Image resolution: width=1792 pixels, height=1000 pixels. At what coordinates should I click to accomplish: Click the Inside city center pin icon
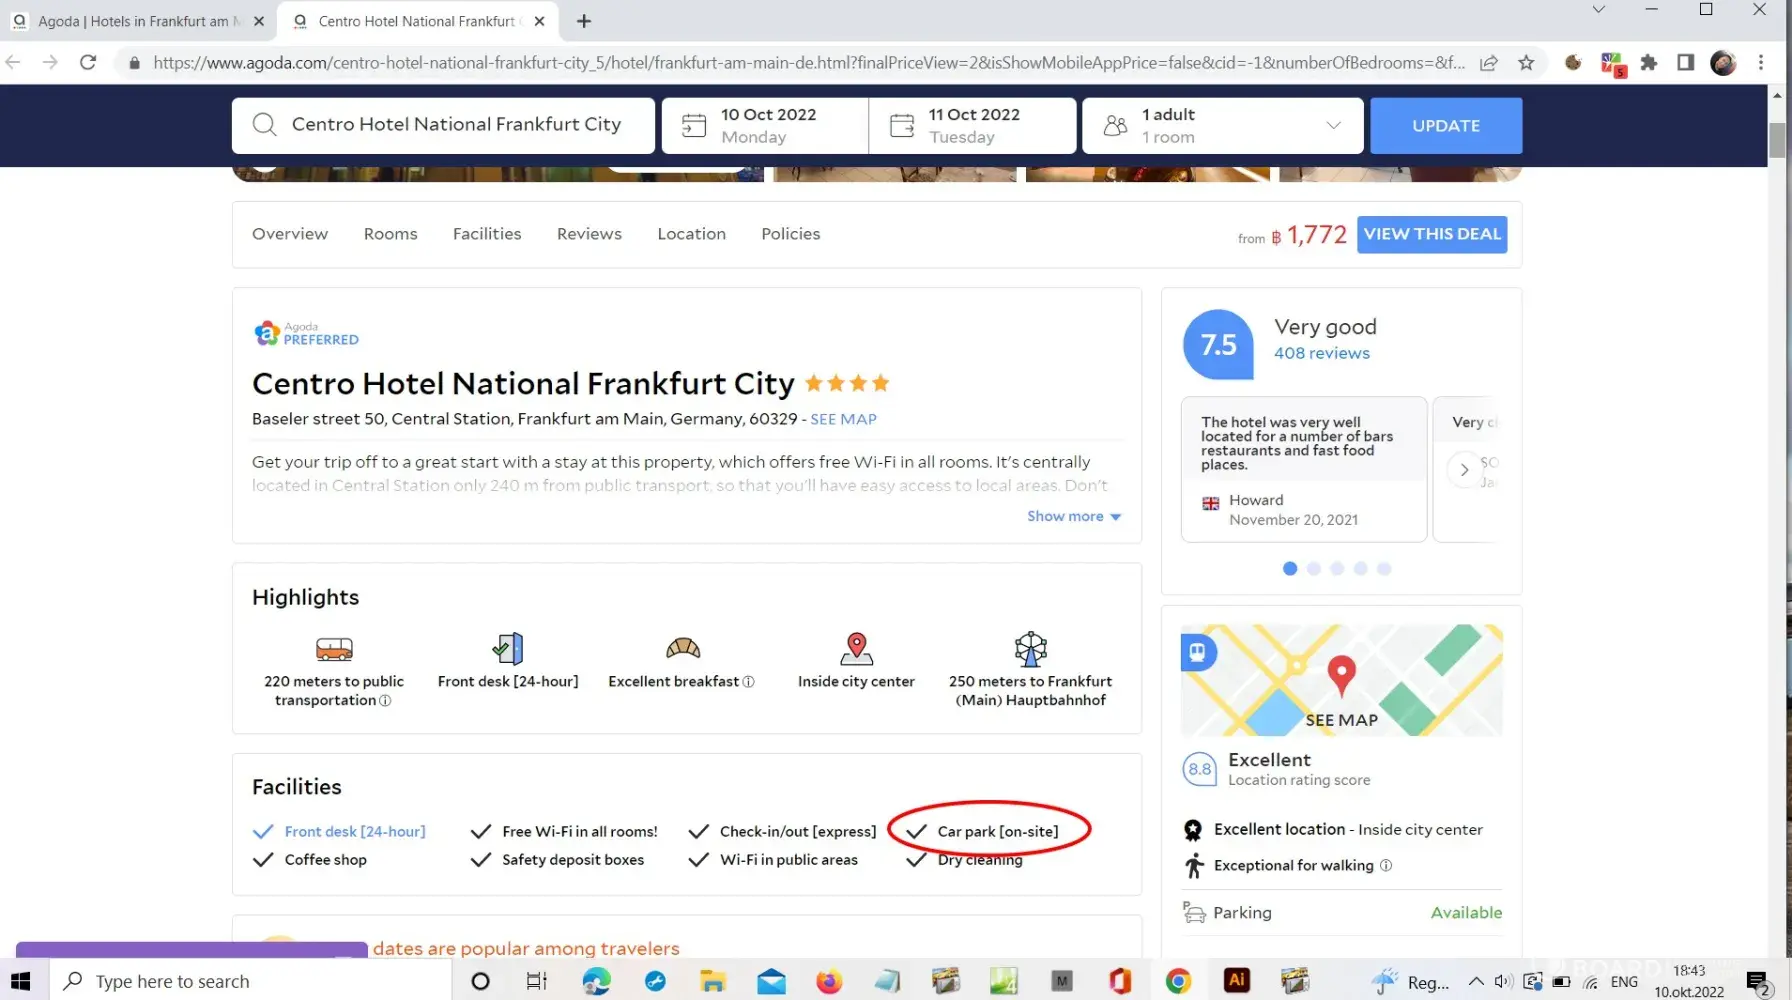pyautogui.click(x=856, y=649)
